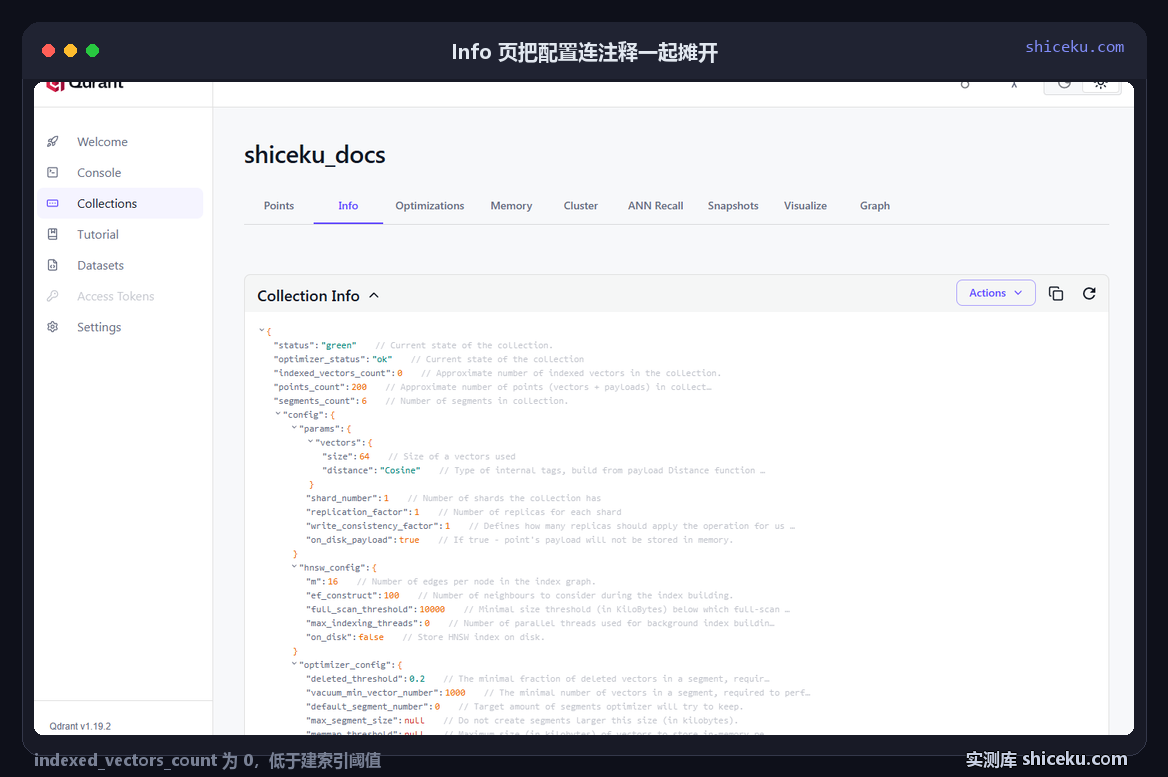Image resolution: width=1168 pixels, height=777 pixels.
Task: Click the "on_disk" value false
Action: tap(371, 637)
